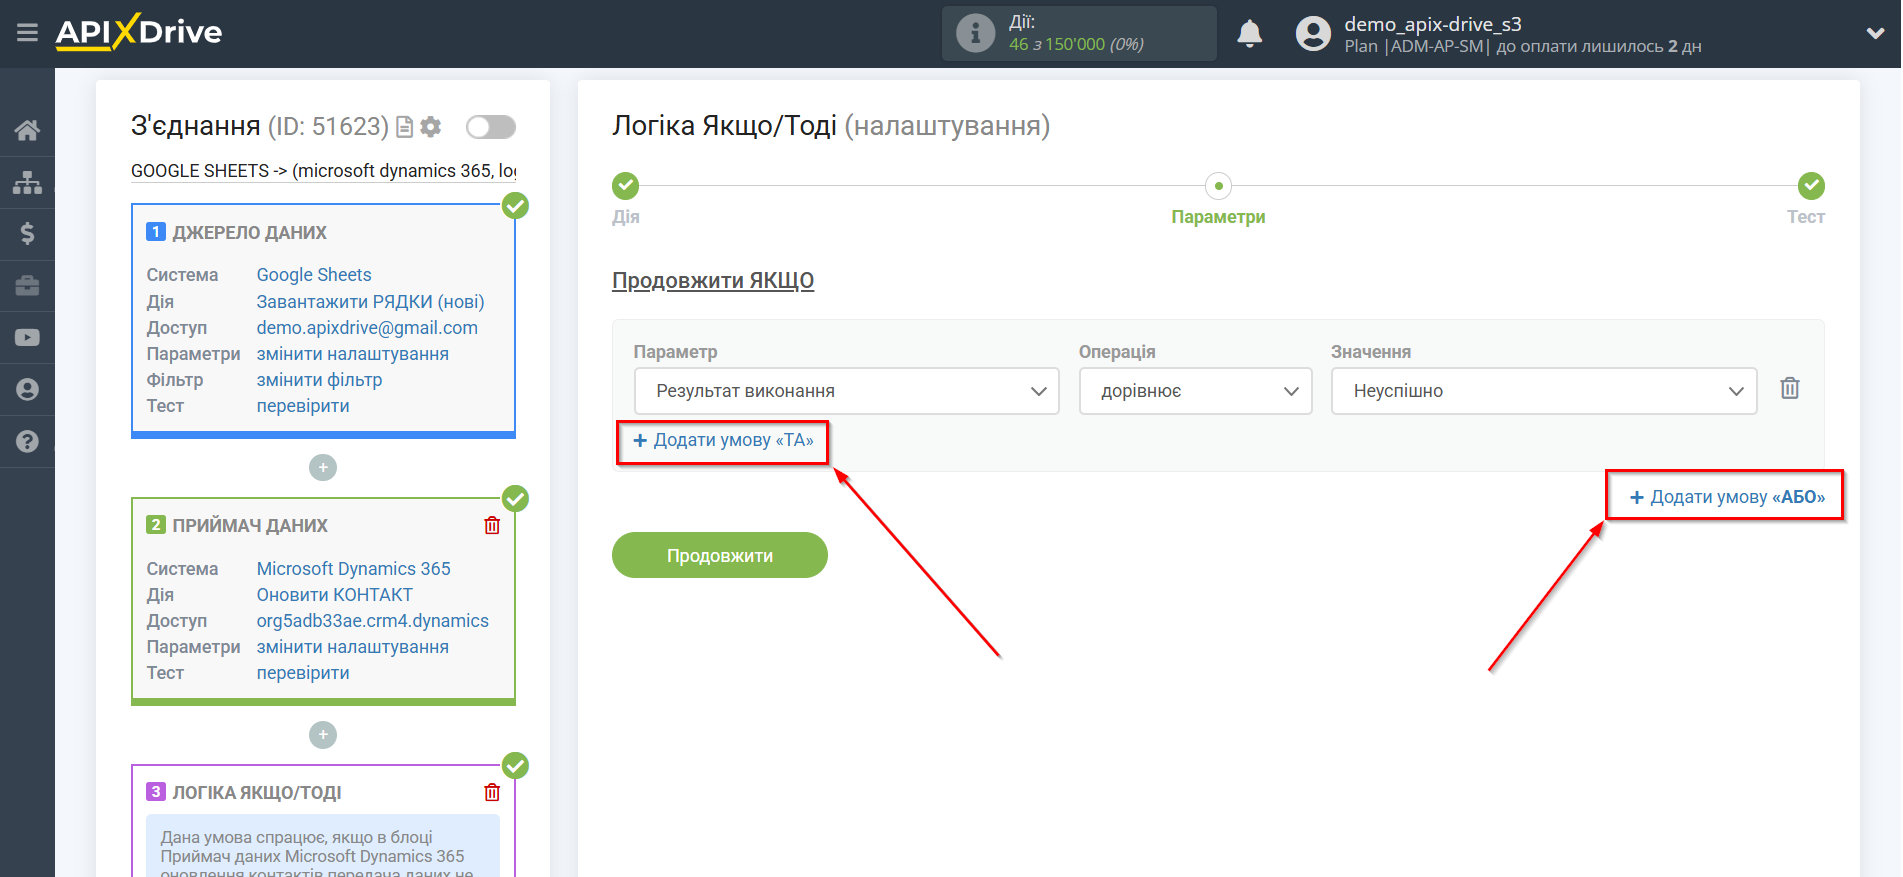Open the billing dollar icon in sidebar
The height and width of the screenshot is (877, 1903).
[27, 234]
